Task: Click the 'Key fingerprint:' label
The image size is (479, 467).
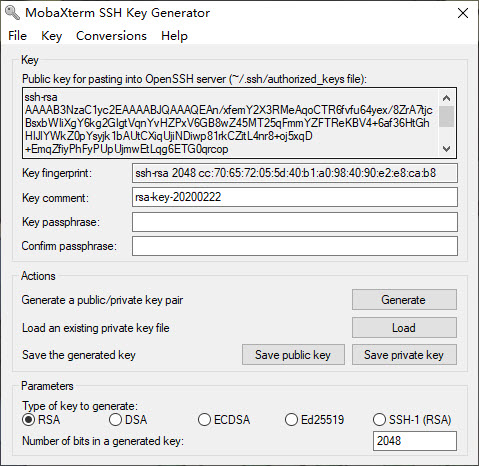Action: 57,173
